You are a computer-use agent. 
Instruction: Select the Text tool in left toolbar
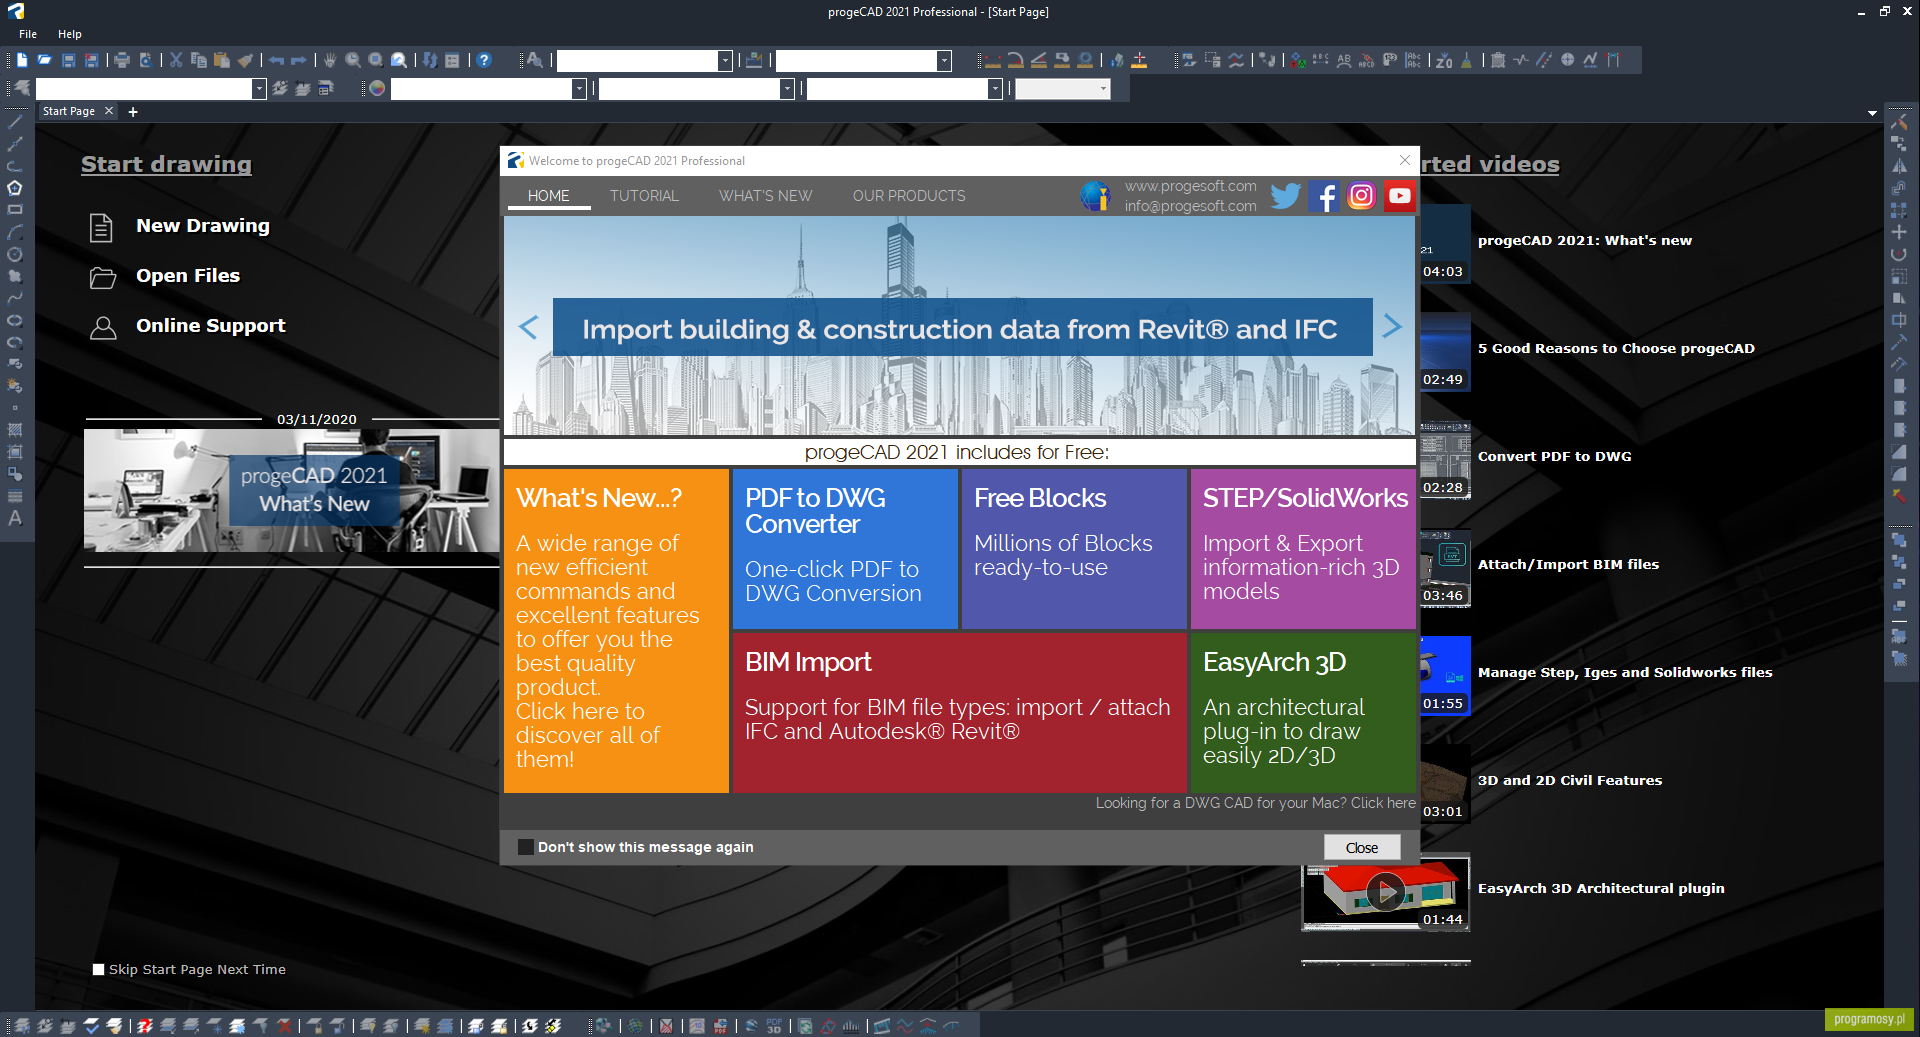click(x=15, y=518)
